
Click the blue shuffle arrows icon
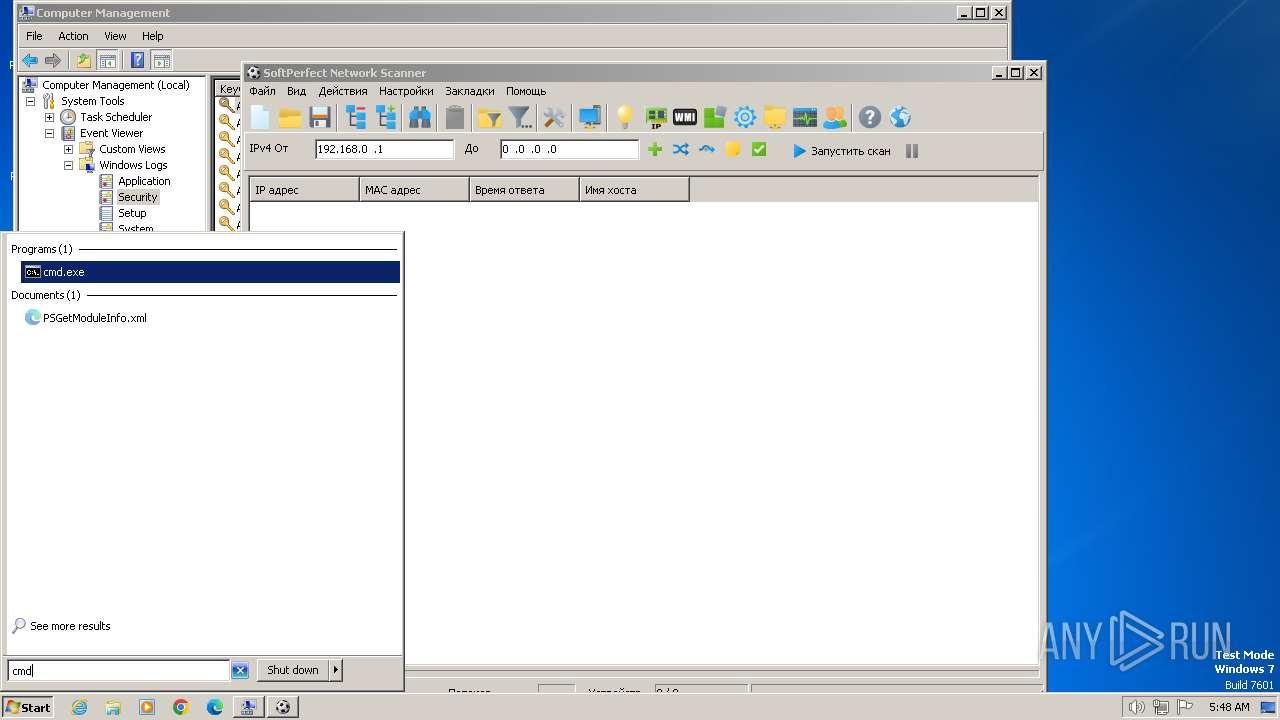(681, 150)
